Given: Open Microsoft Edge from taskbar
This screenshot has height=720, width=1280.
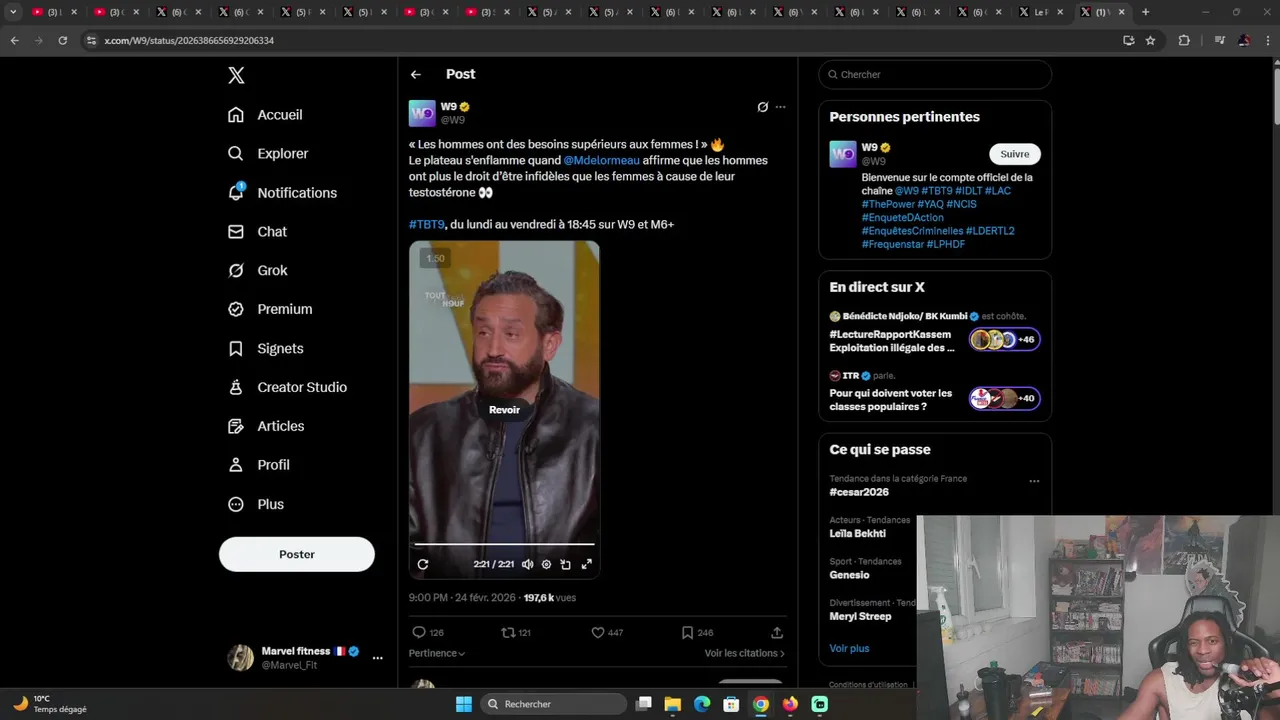Looking at the screenshot, I should [702, 704].
